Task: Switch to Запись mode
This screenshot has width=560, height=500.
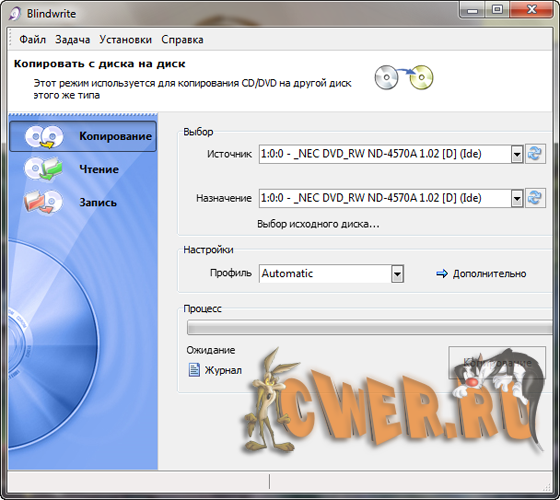Action: pos(98,202)
